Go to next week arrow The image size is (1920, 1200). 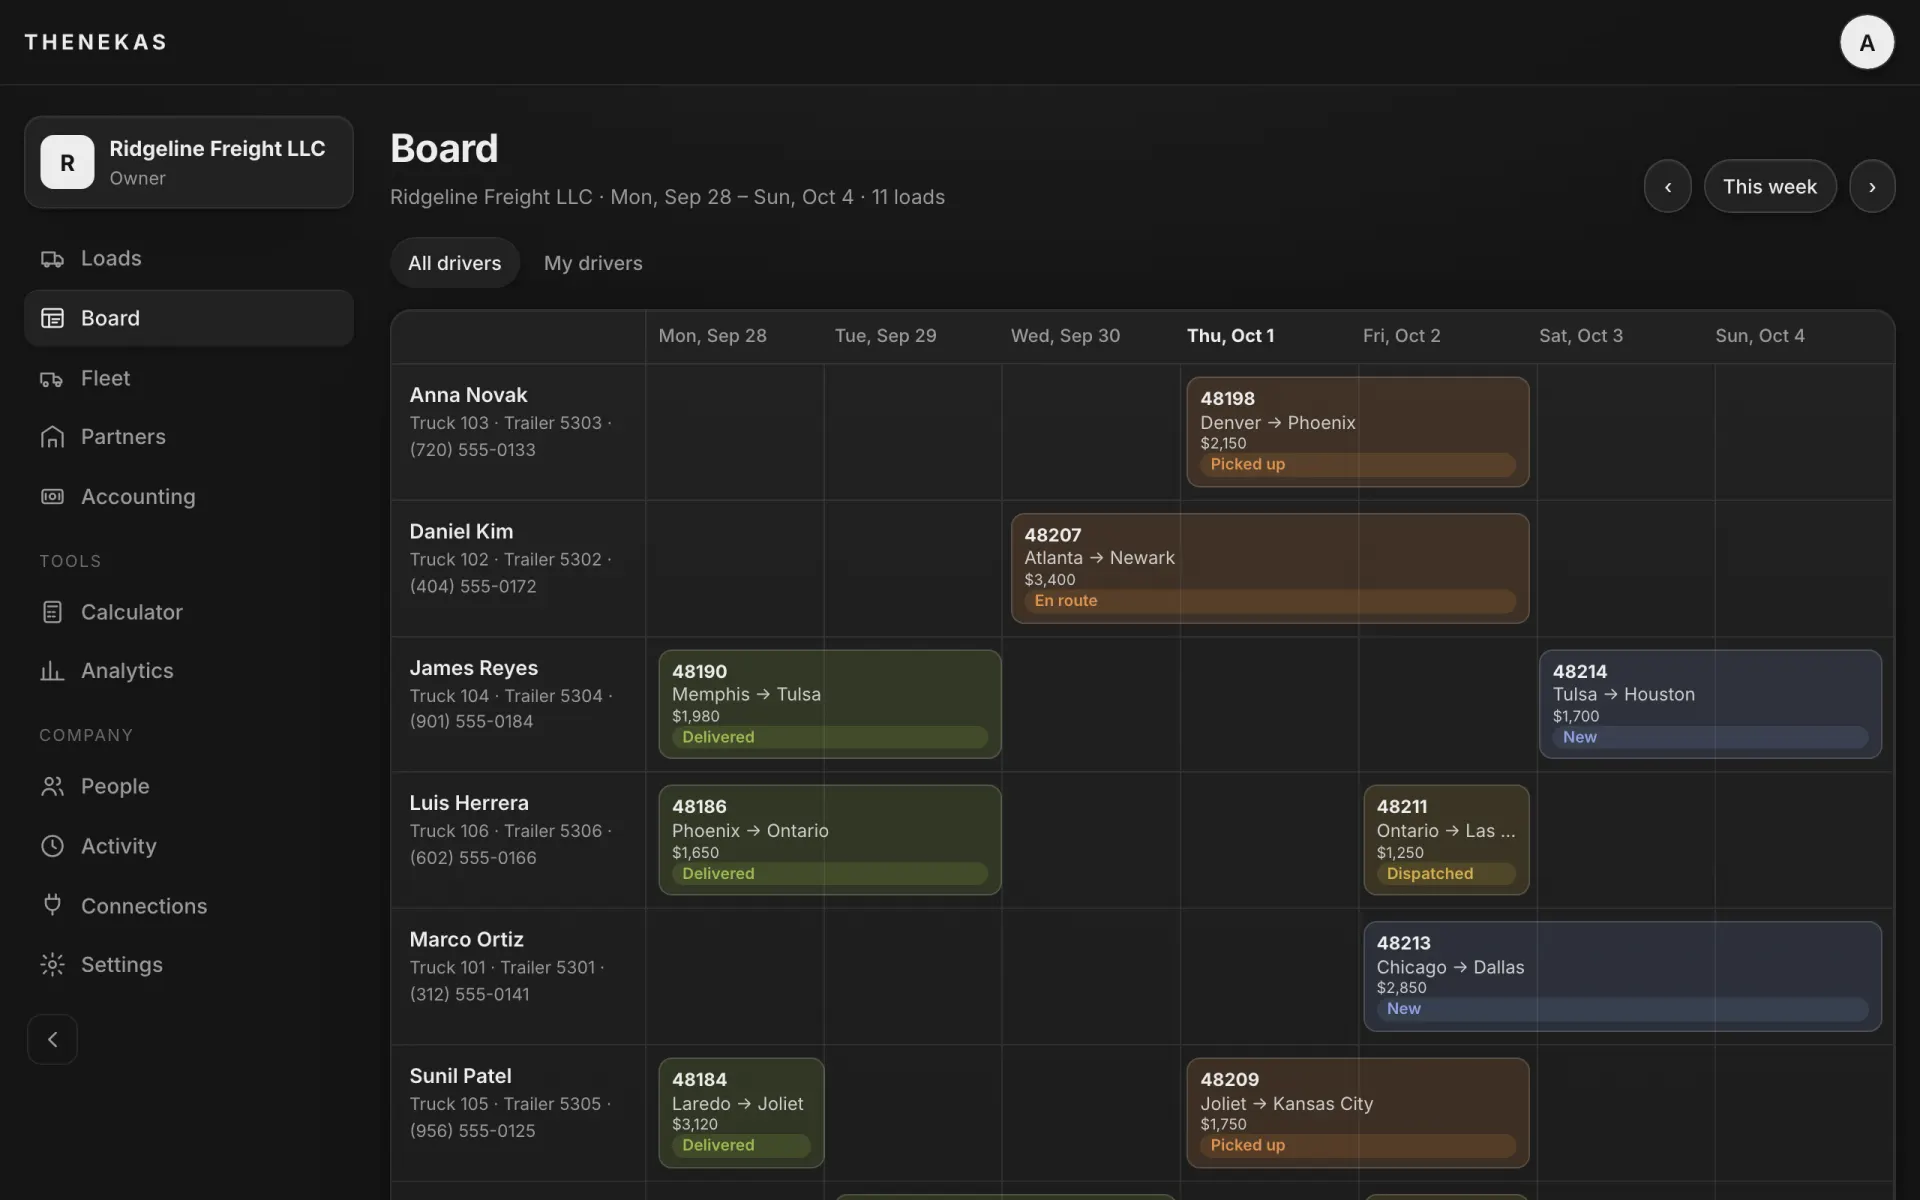[x=1872, y=186]
